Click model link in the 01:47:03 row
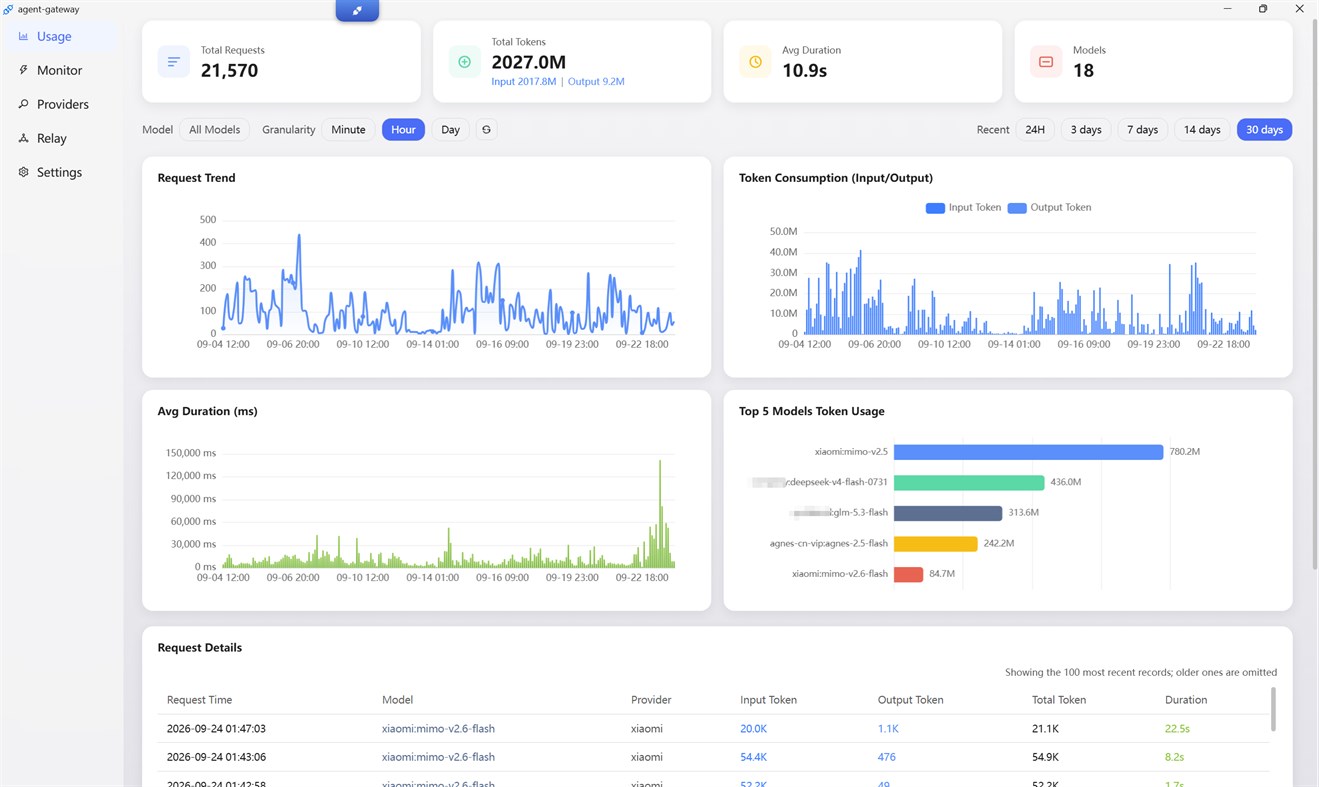 (x=438, y=729)
